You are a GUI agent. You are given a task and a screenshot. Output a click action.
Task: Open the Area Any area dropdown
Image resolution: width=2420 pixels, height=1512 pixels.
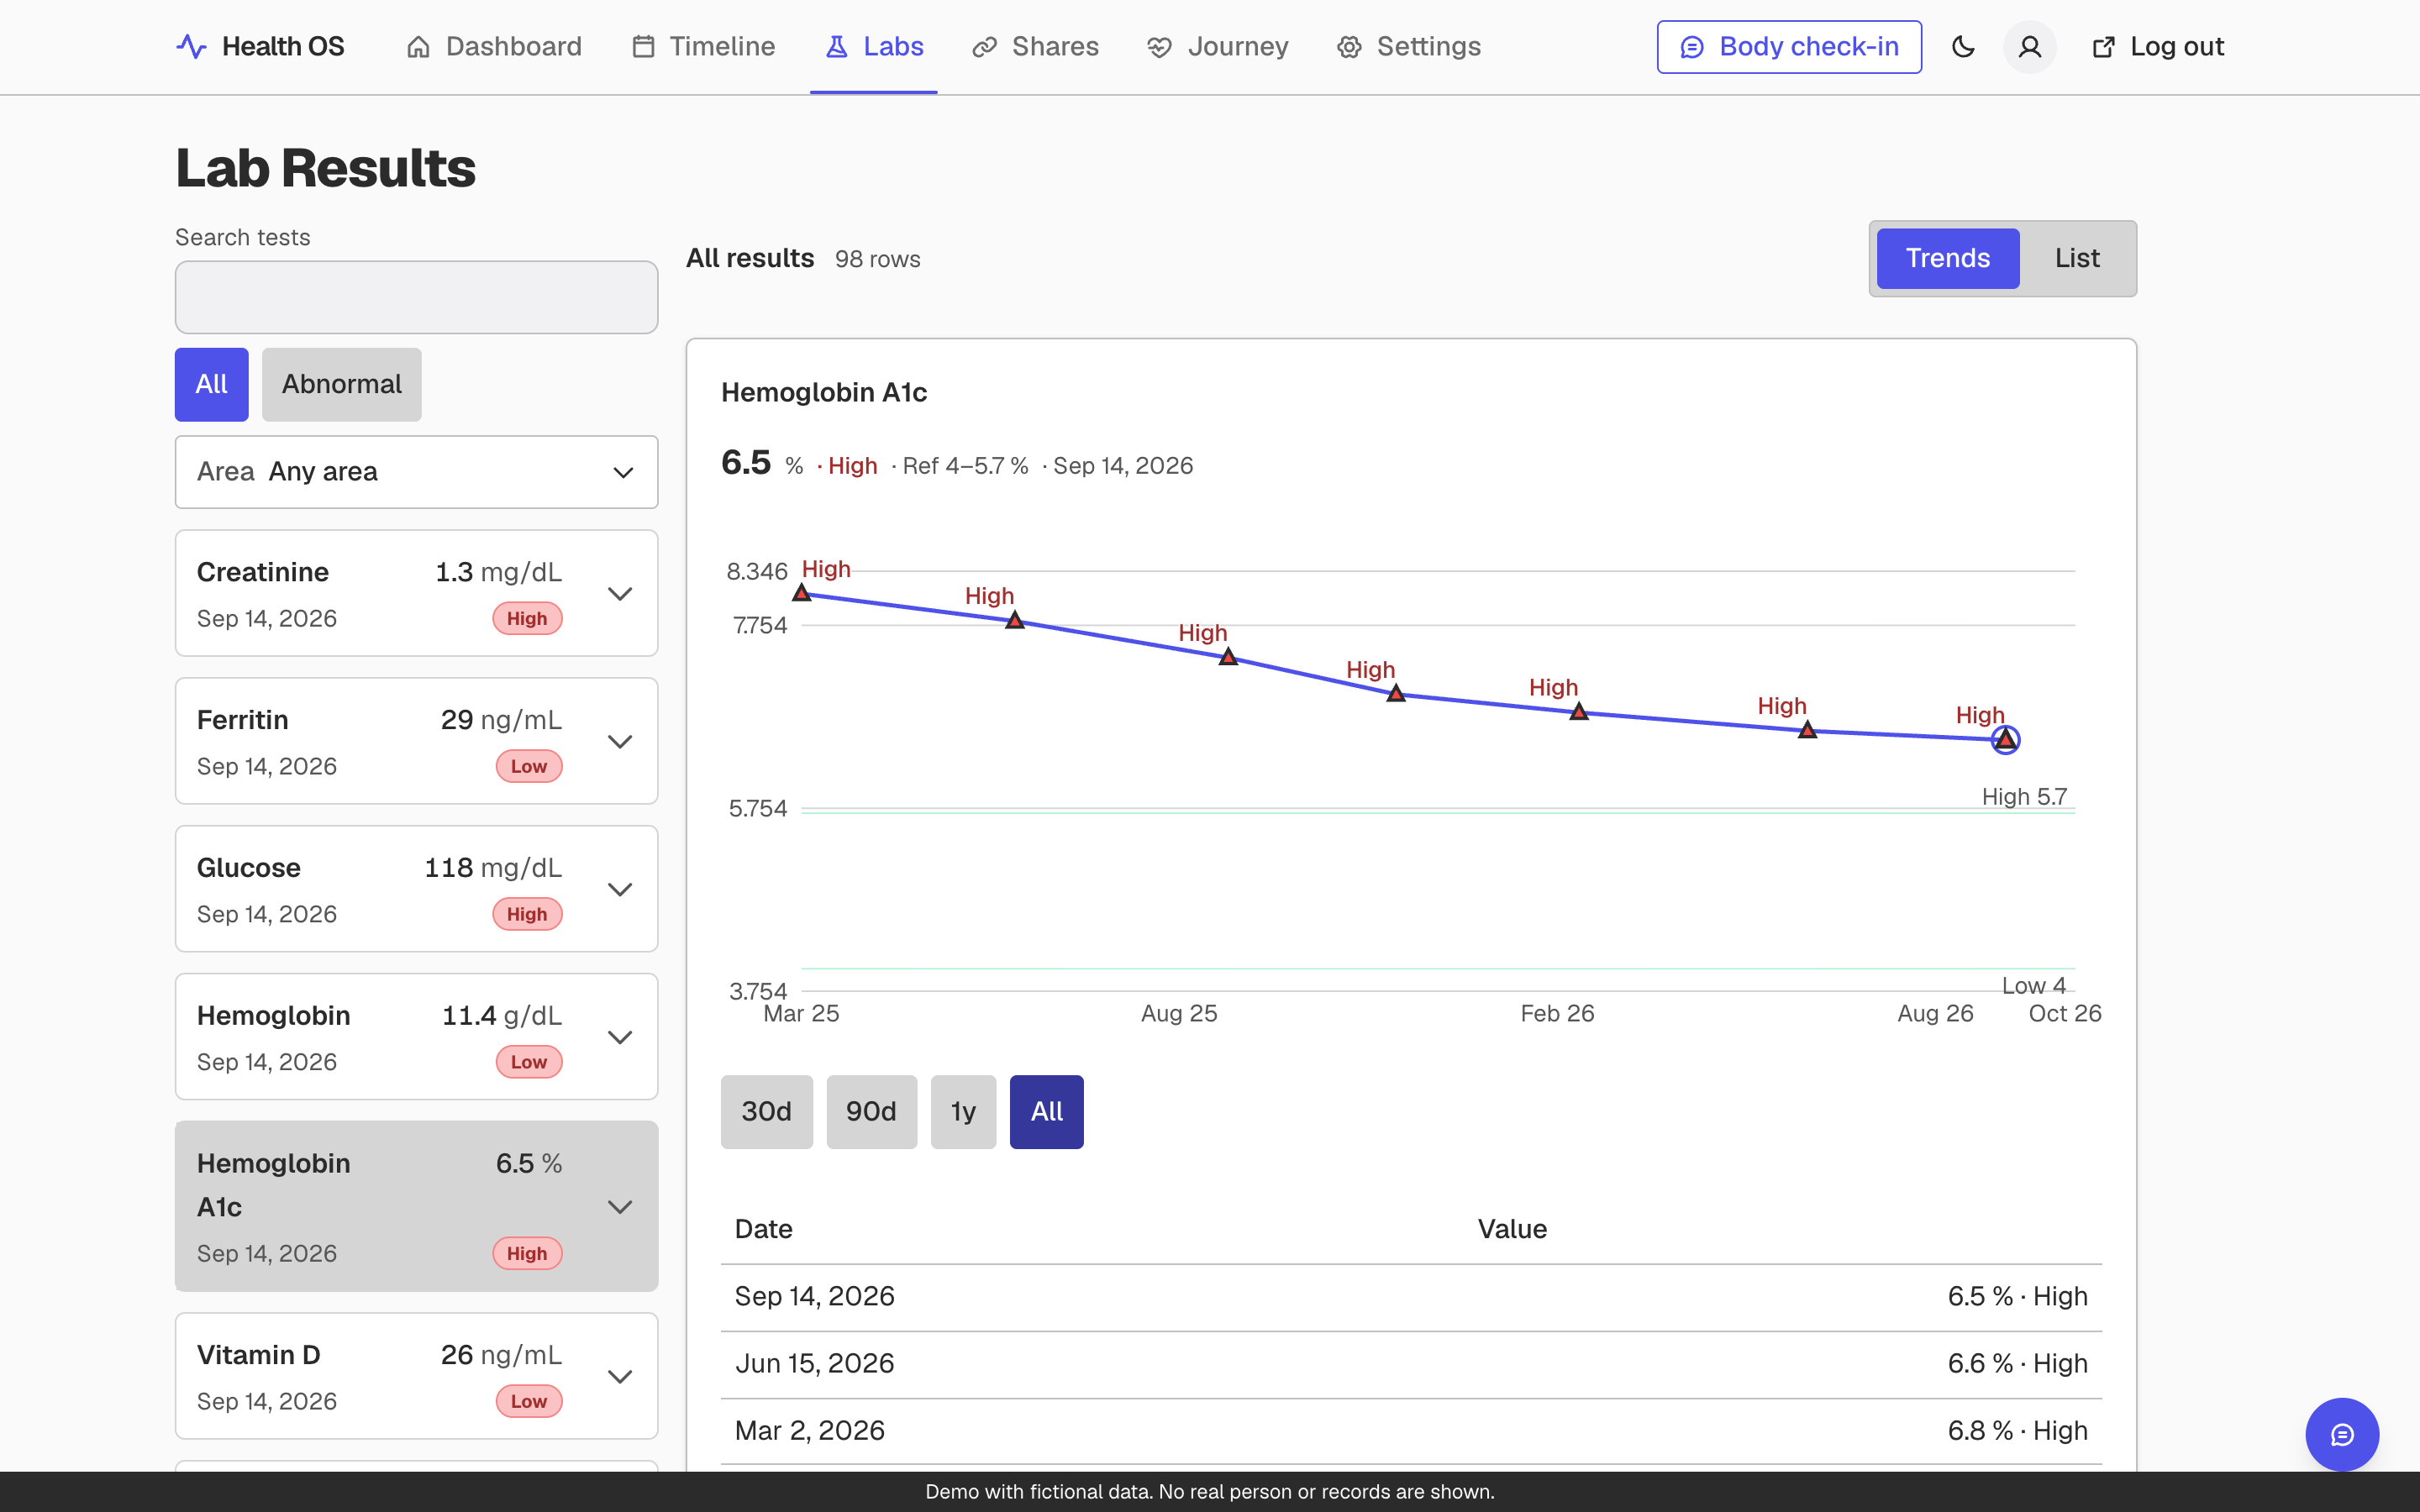click(416, 472)
